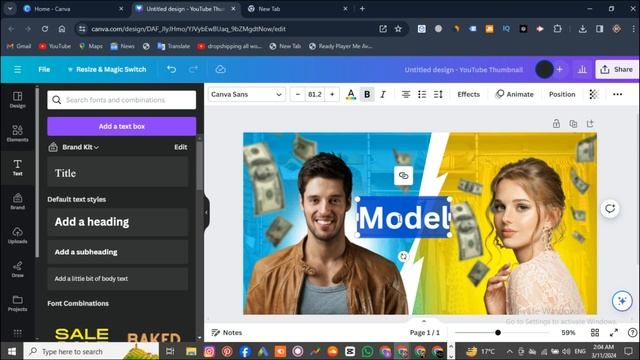Add a little bit of body text
Image resolution: width=640 pixels, height=360 pixels.
pyautogui.click(x=118, y=279)
